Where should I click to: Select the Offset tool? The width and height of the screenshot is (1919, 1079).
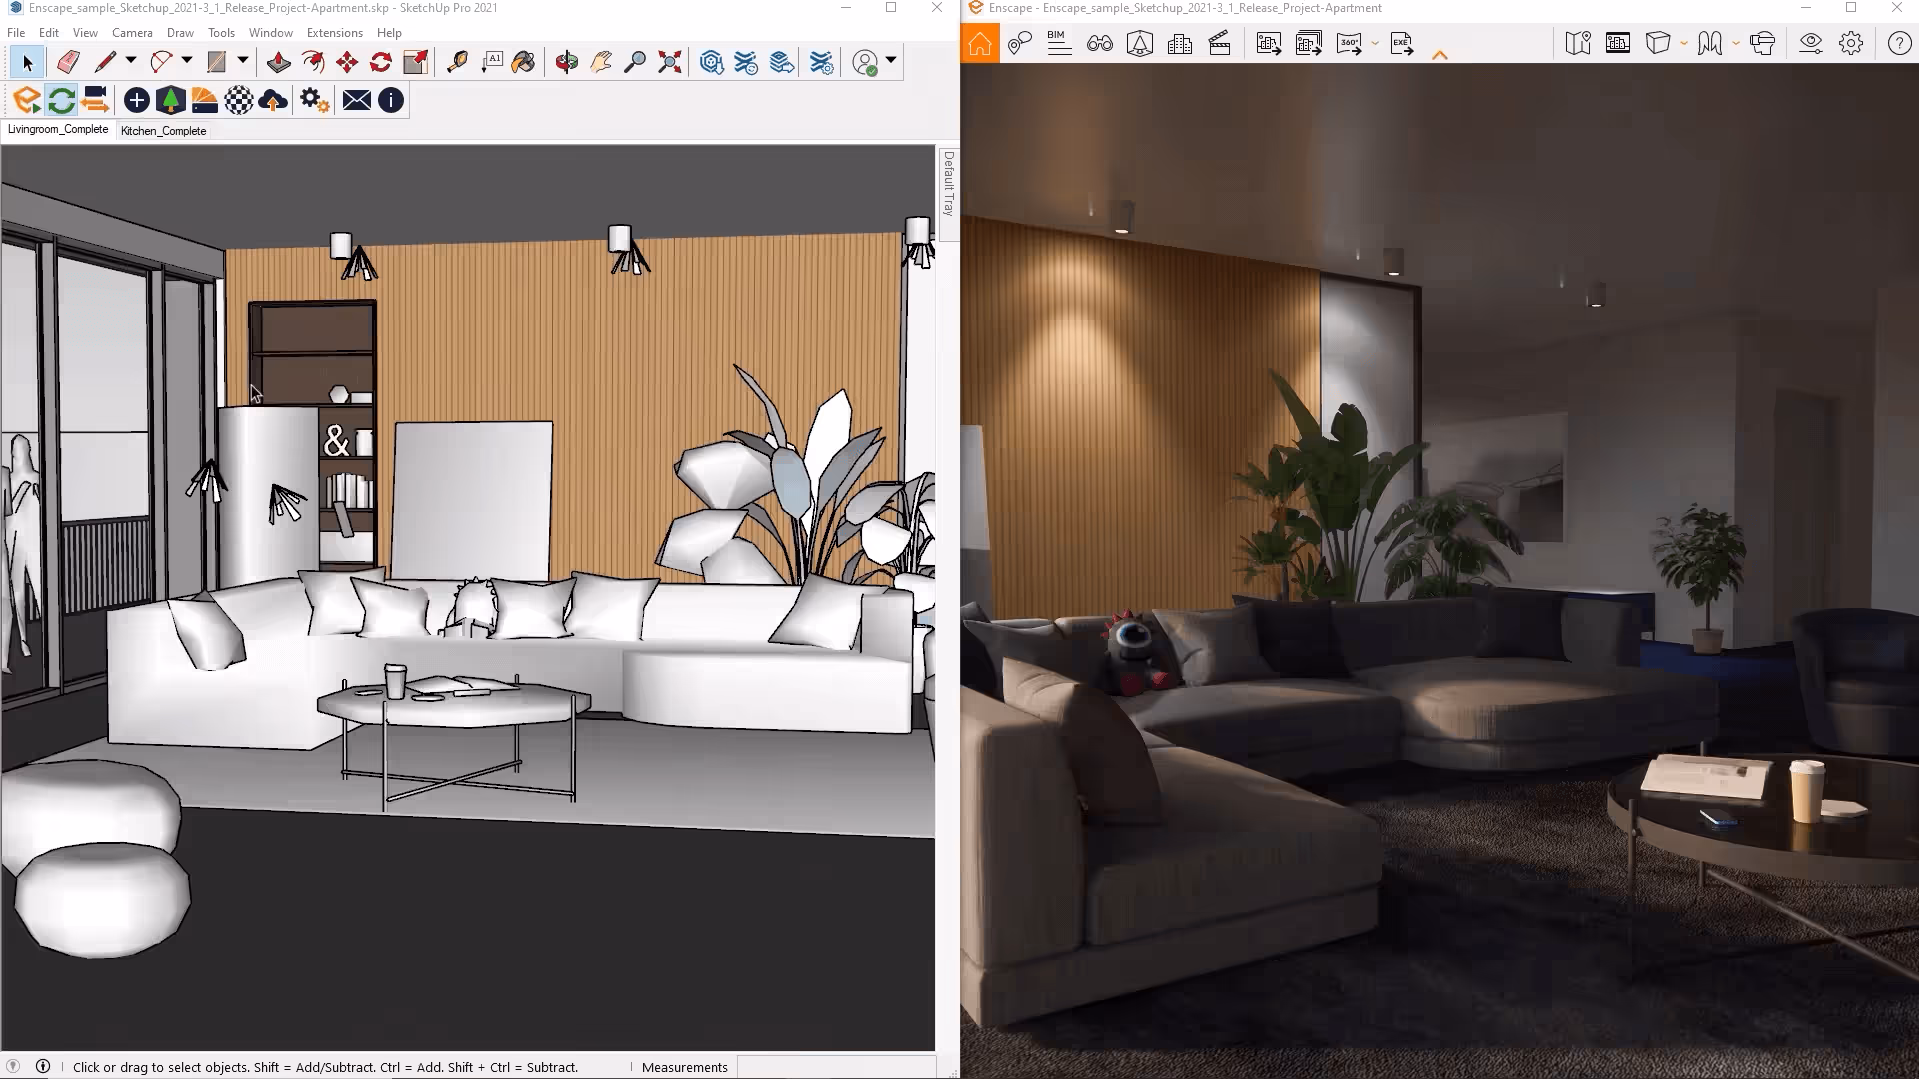(313, 62)
